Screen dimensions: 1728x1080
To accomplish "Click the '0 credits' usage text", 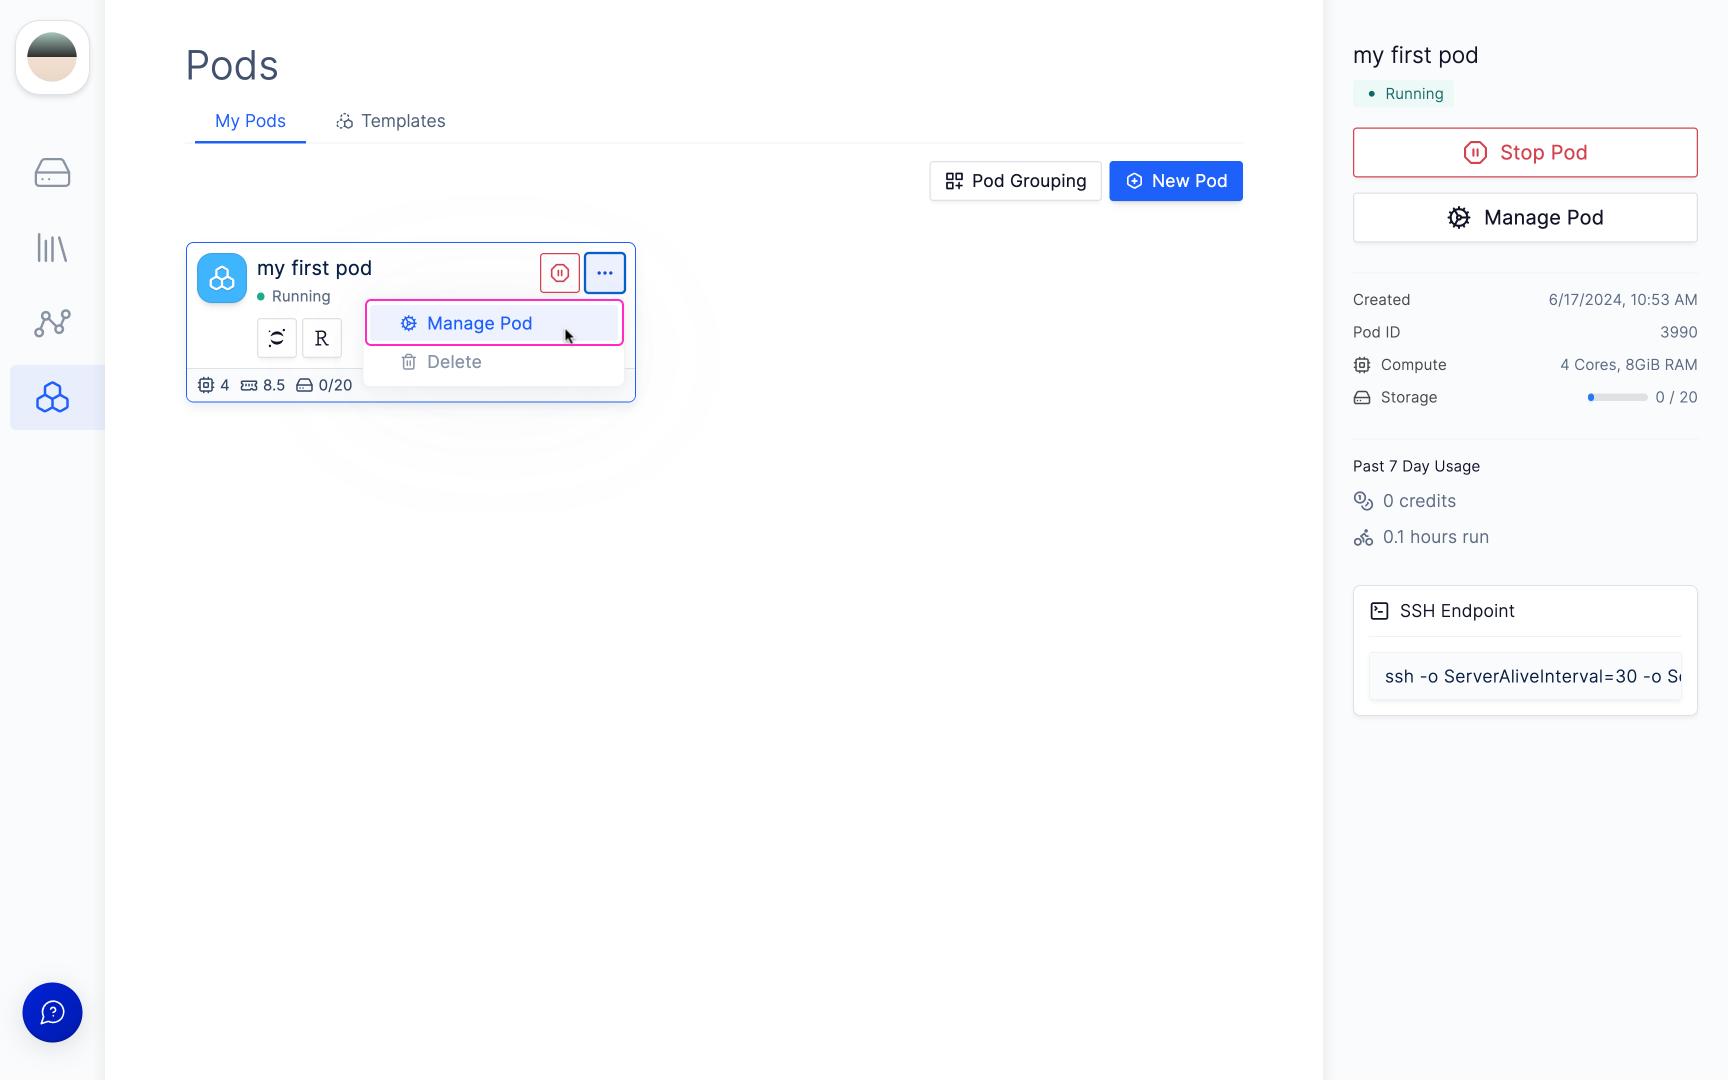I will point(1419,501).
